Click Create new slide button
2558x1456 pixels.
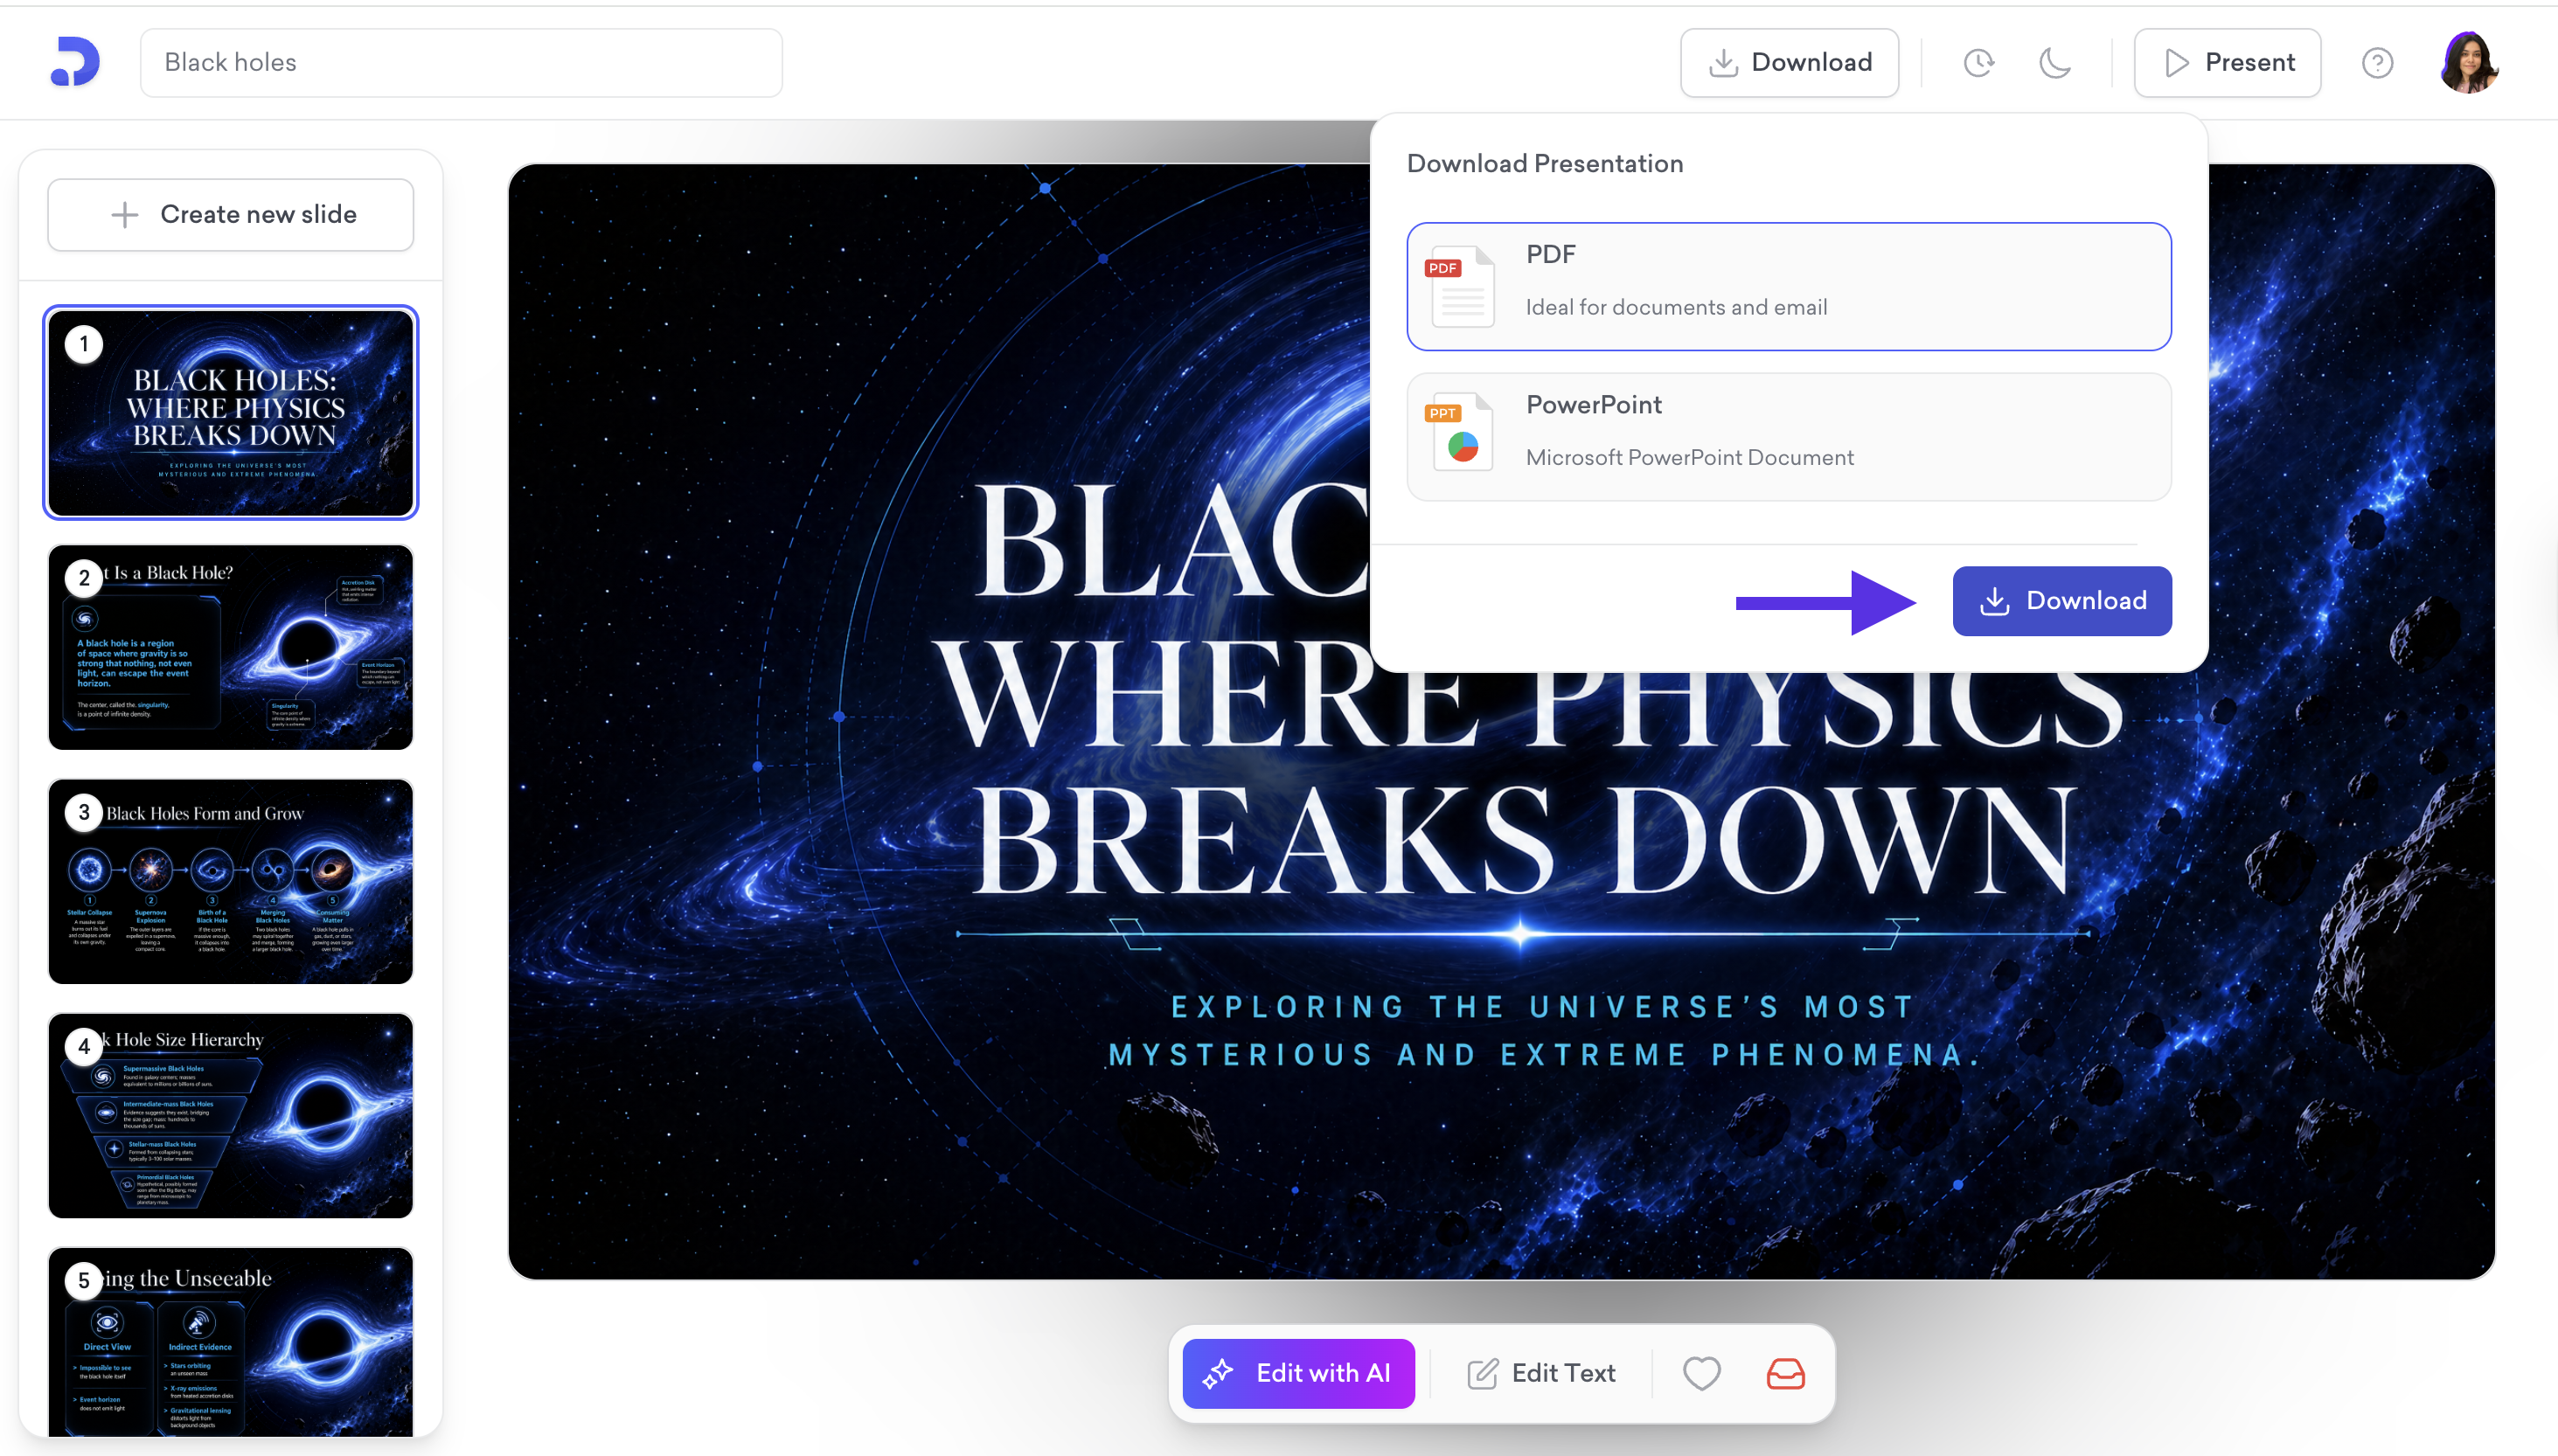231,214
